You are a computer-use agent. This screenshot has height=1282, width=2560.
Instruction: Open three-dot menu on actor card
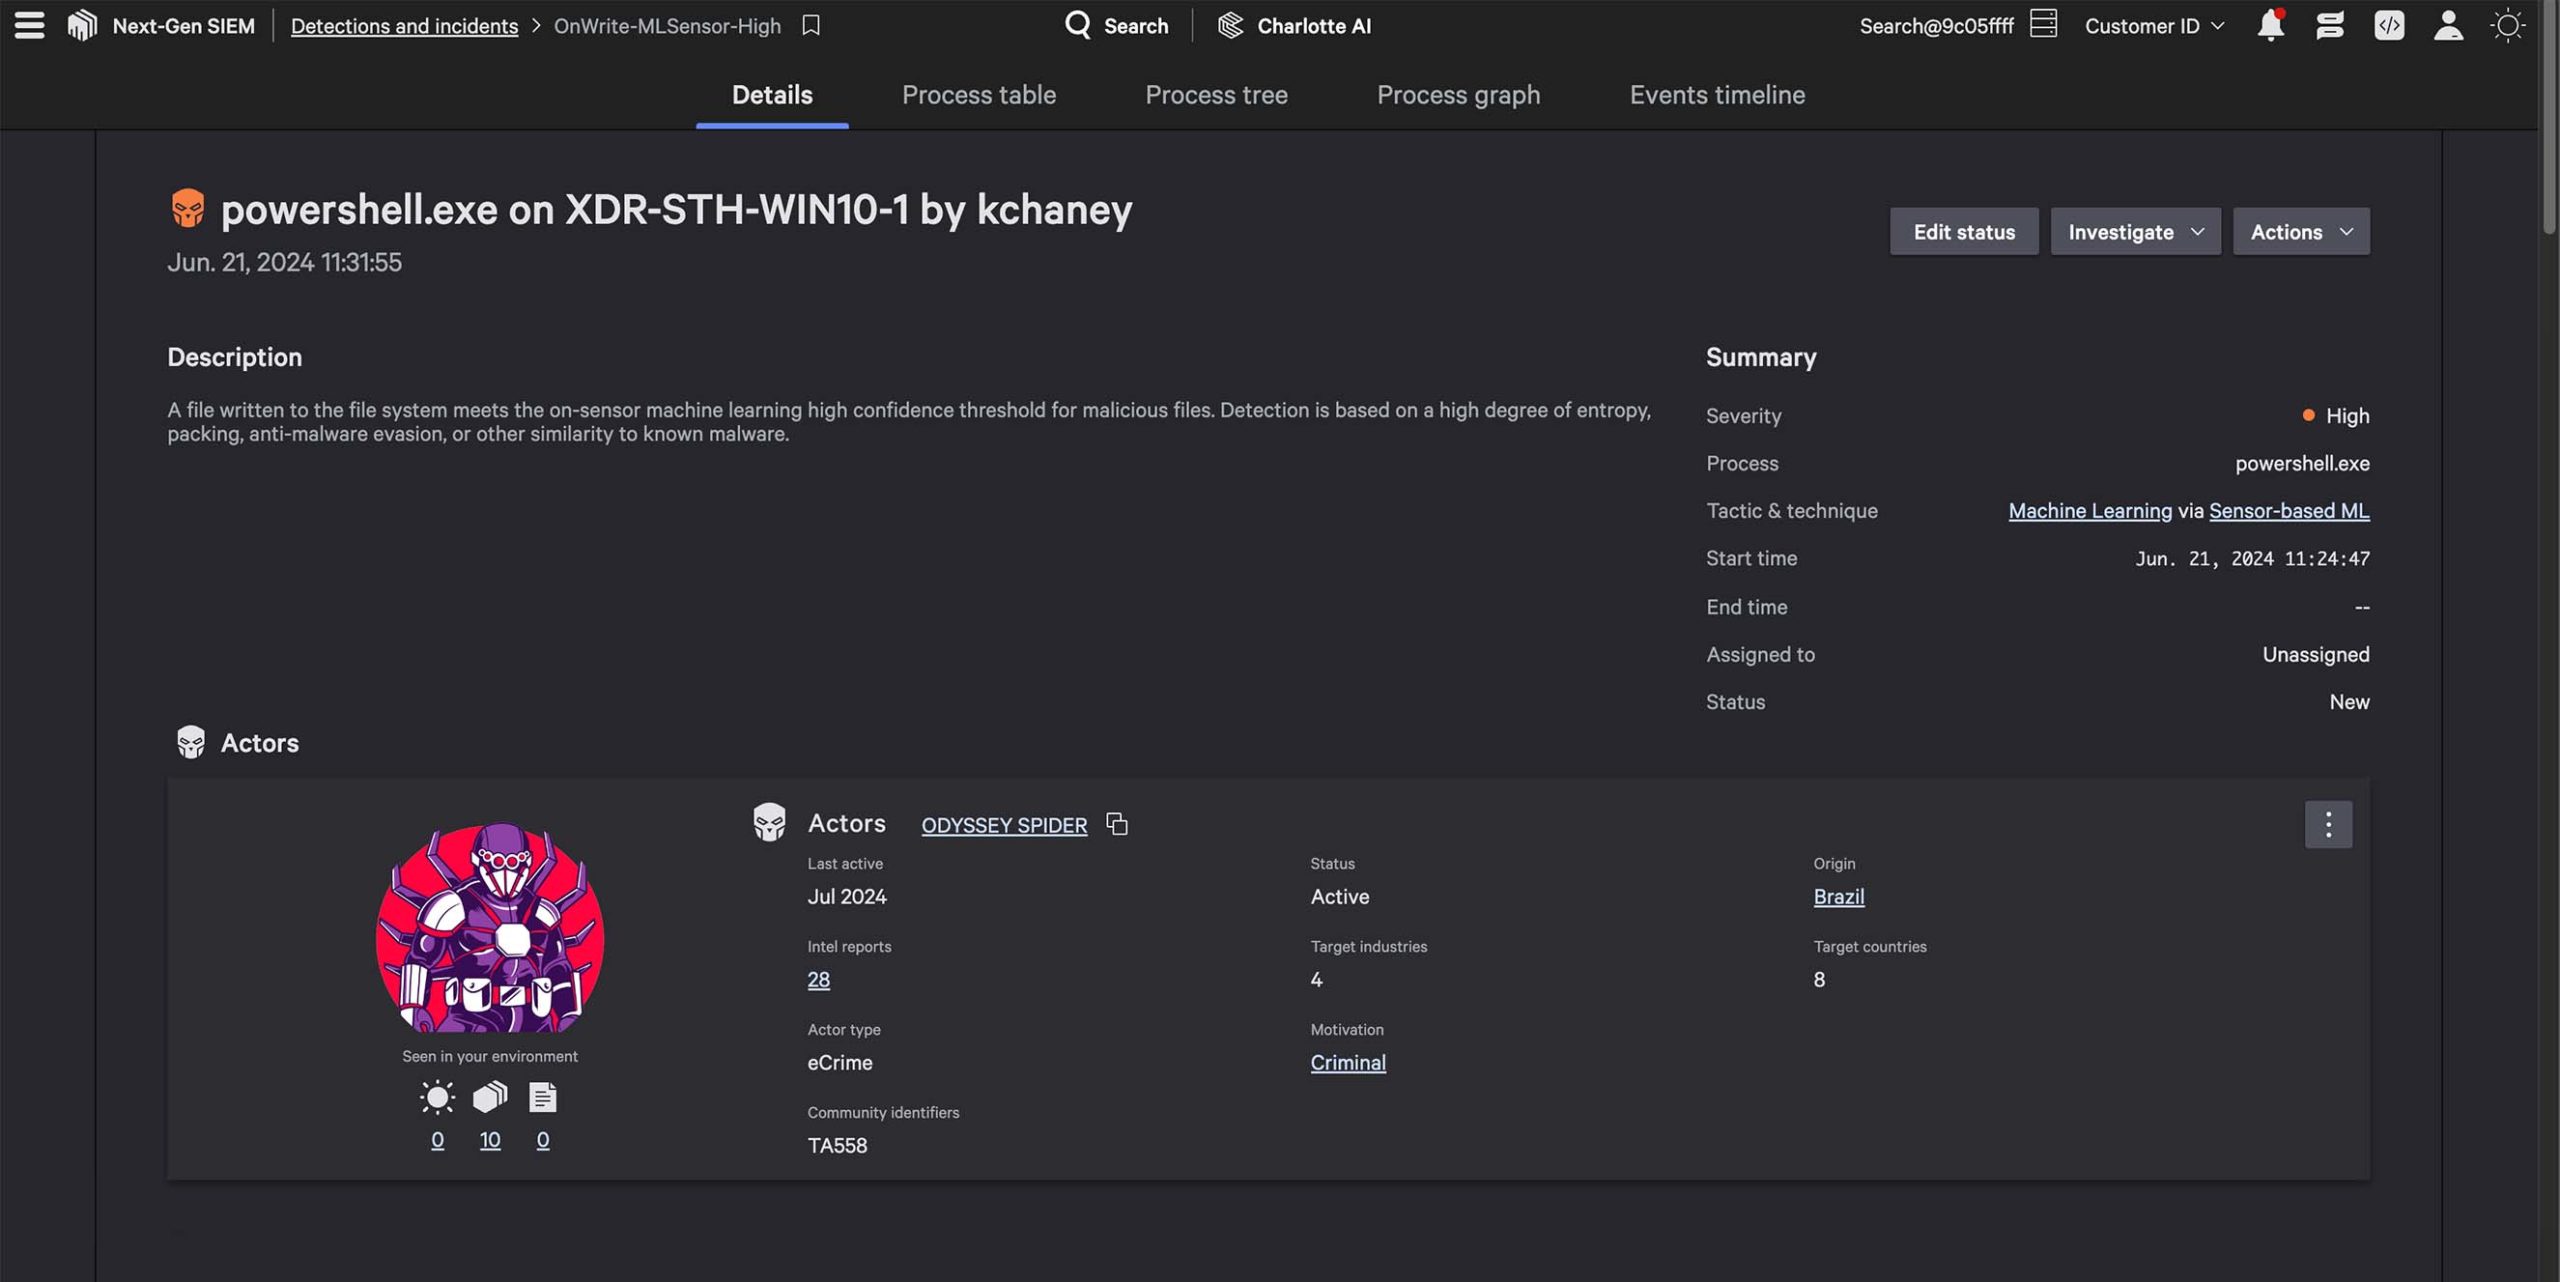tap(2328, 824)
